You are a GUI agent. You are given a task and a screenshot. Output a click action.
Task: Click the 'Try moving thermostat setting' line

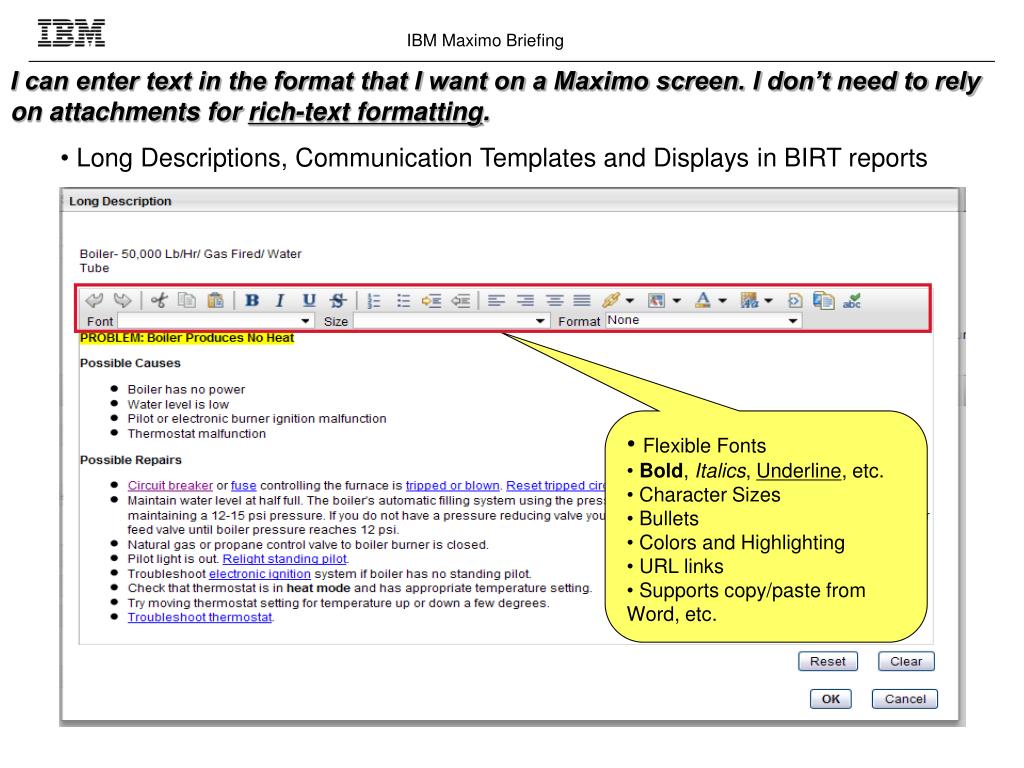pos(338,603)
